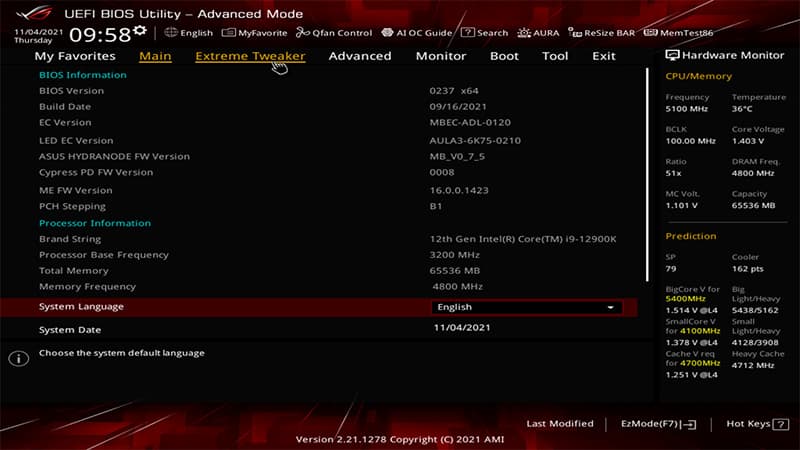This screenshot has height=450, width=800.
Task: Launch MemTest86 utility
Action: [x=678, y=33]
